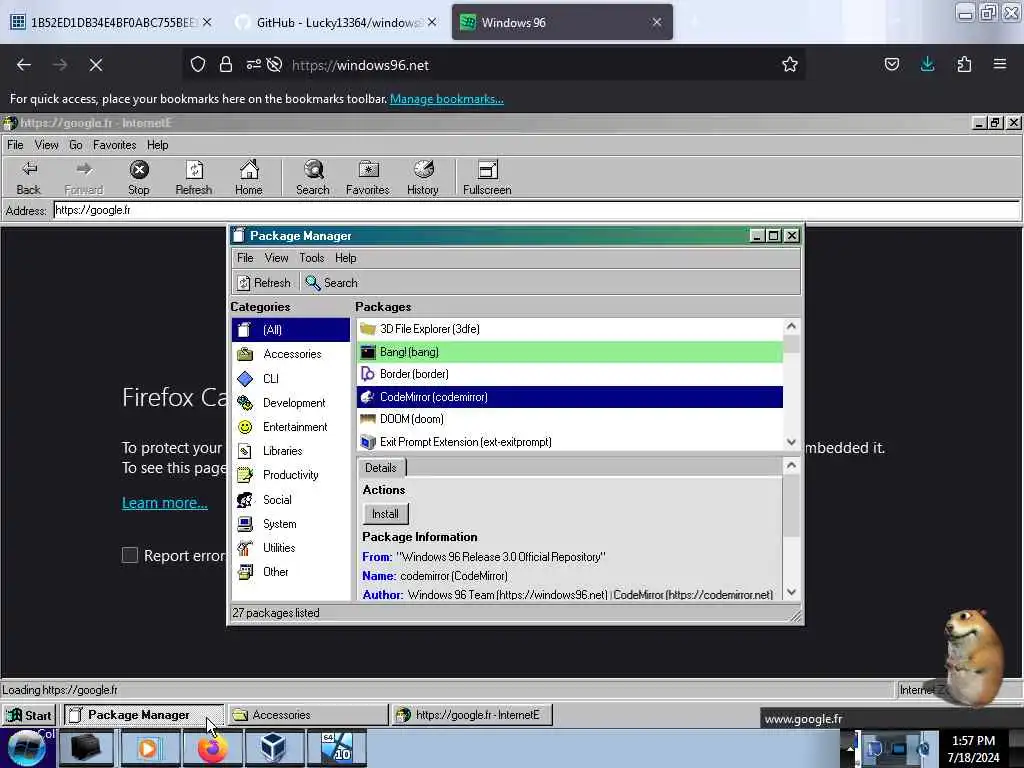Select the Entertainment category
The height and width of the screenshot is (768, 1024).
coord(291,427)
